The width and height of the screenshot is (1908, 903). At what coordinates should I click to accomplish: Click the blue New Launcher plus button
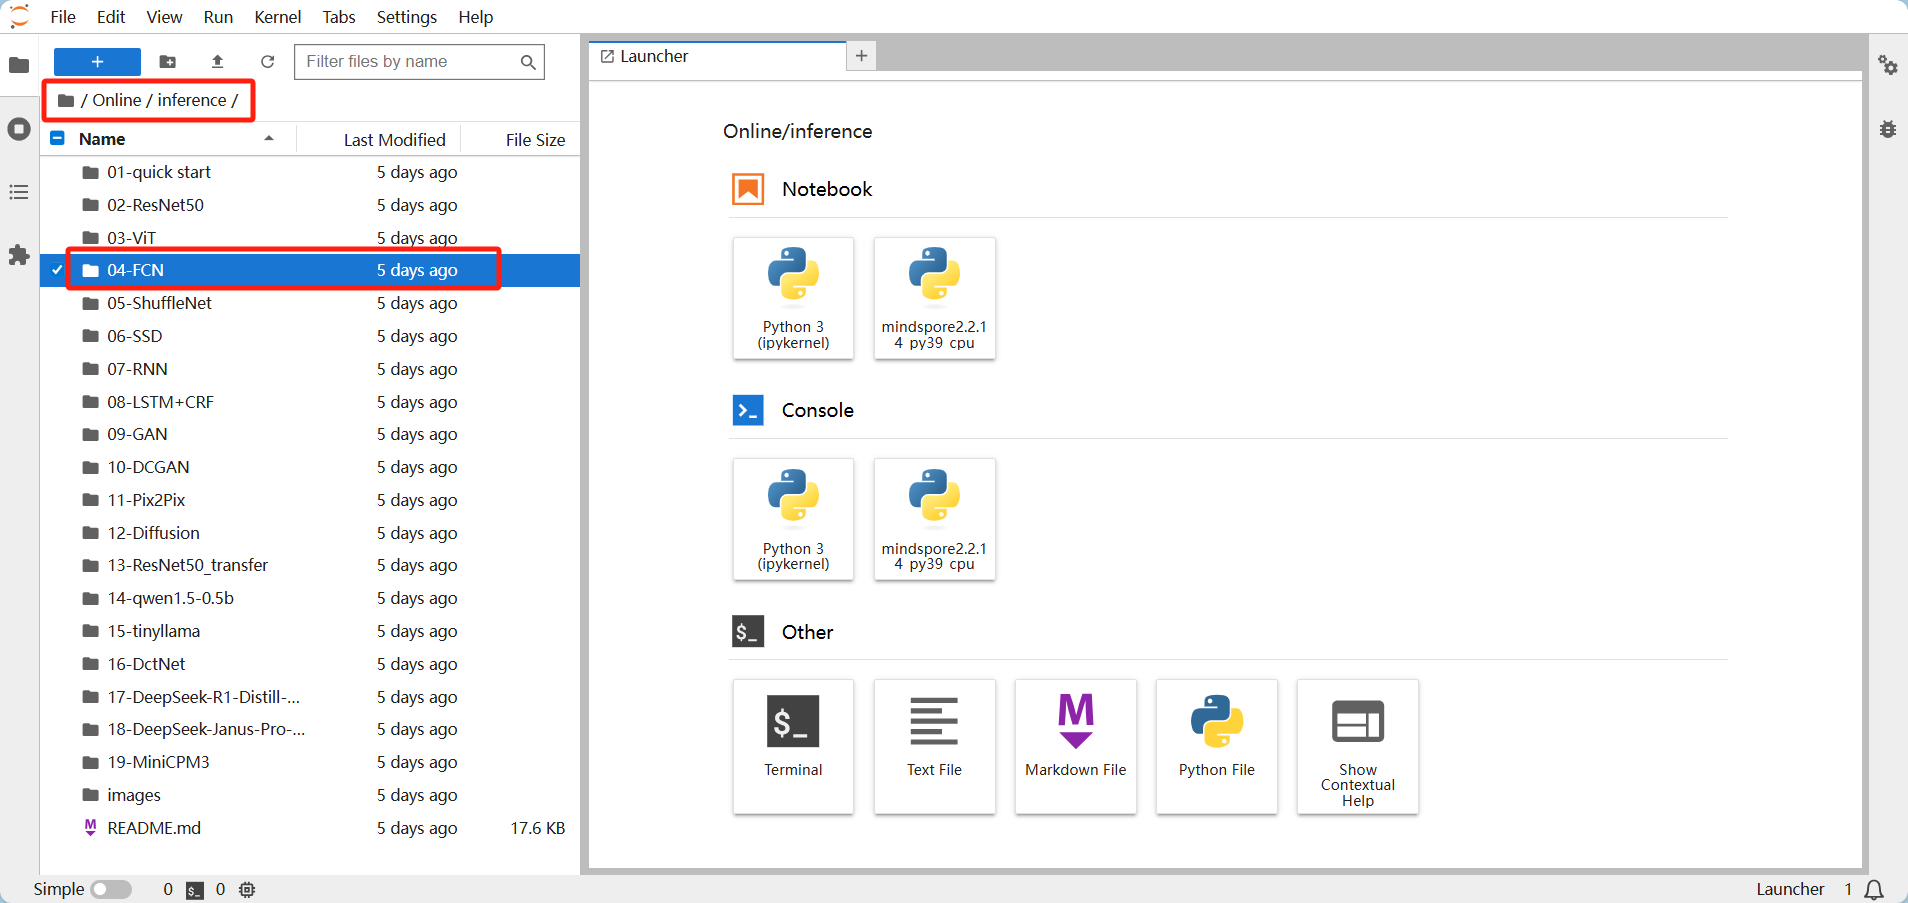(97, 62)
